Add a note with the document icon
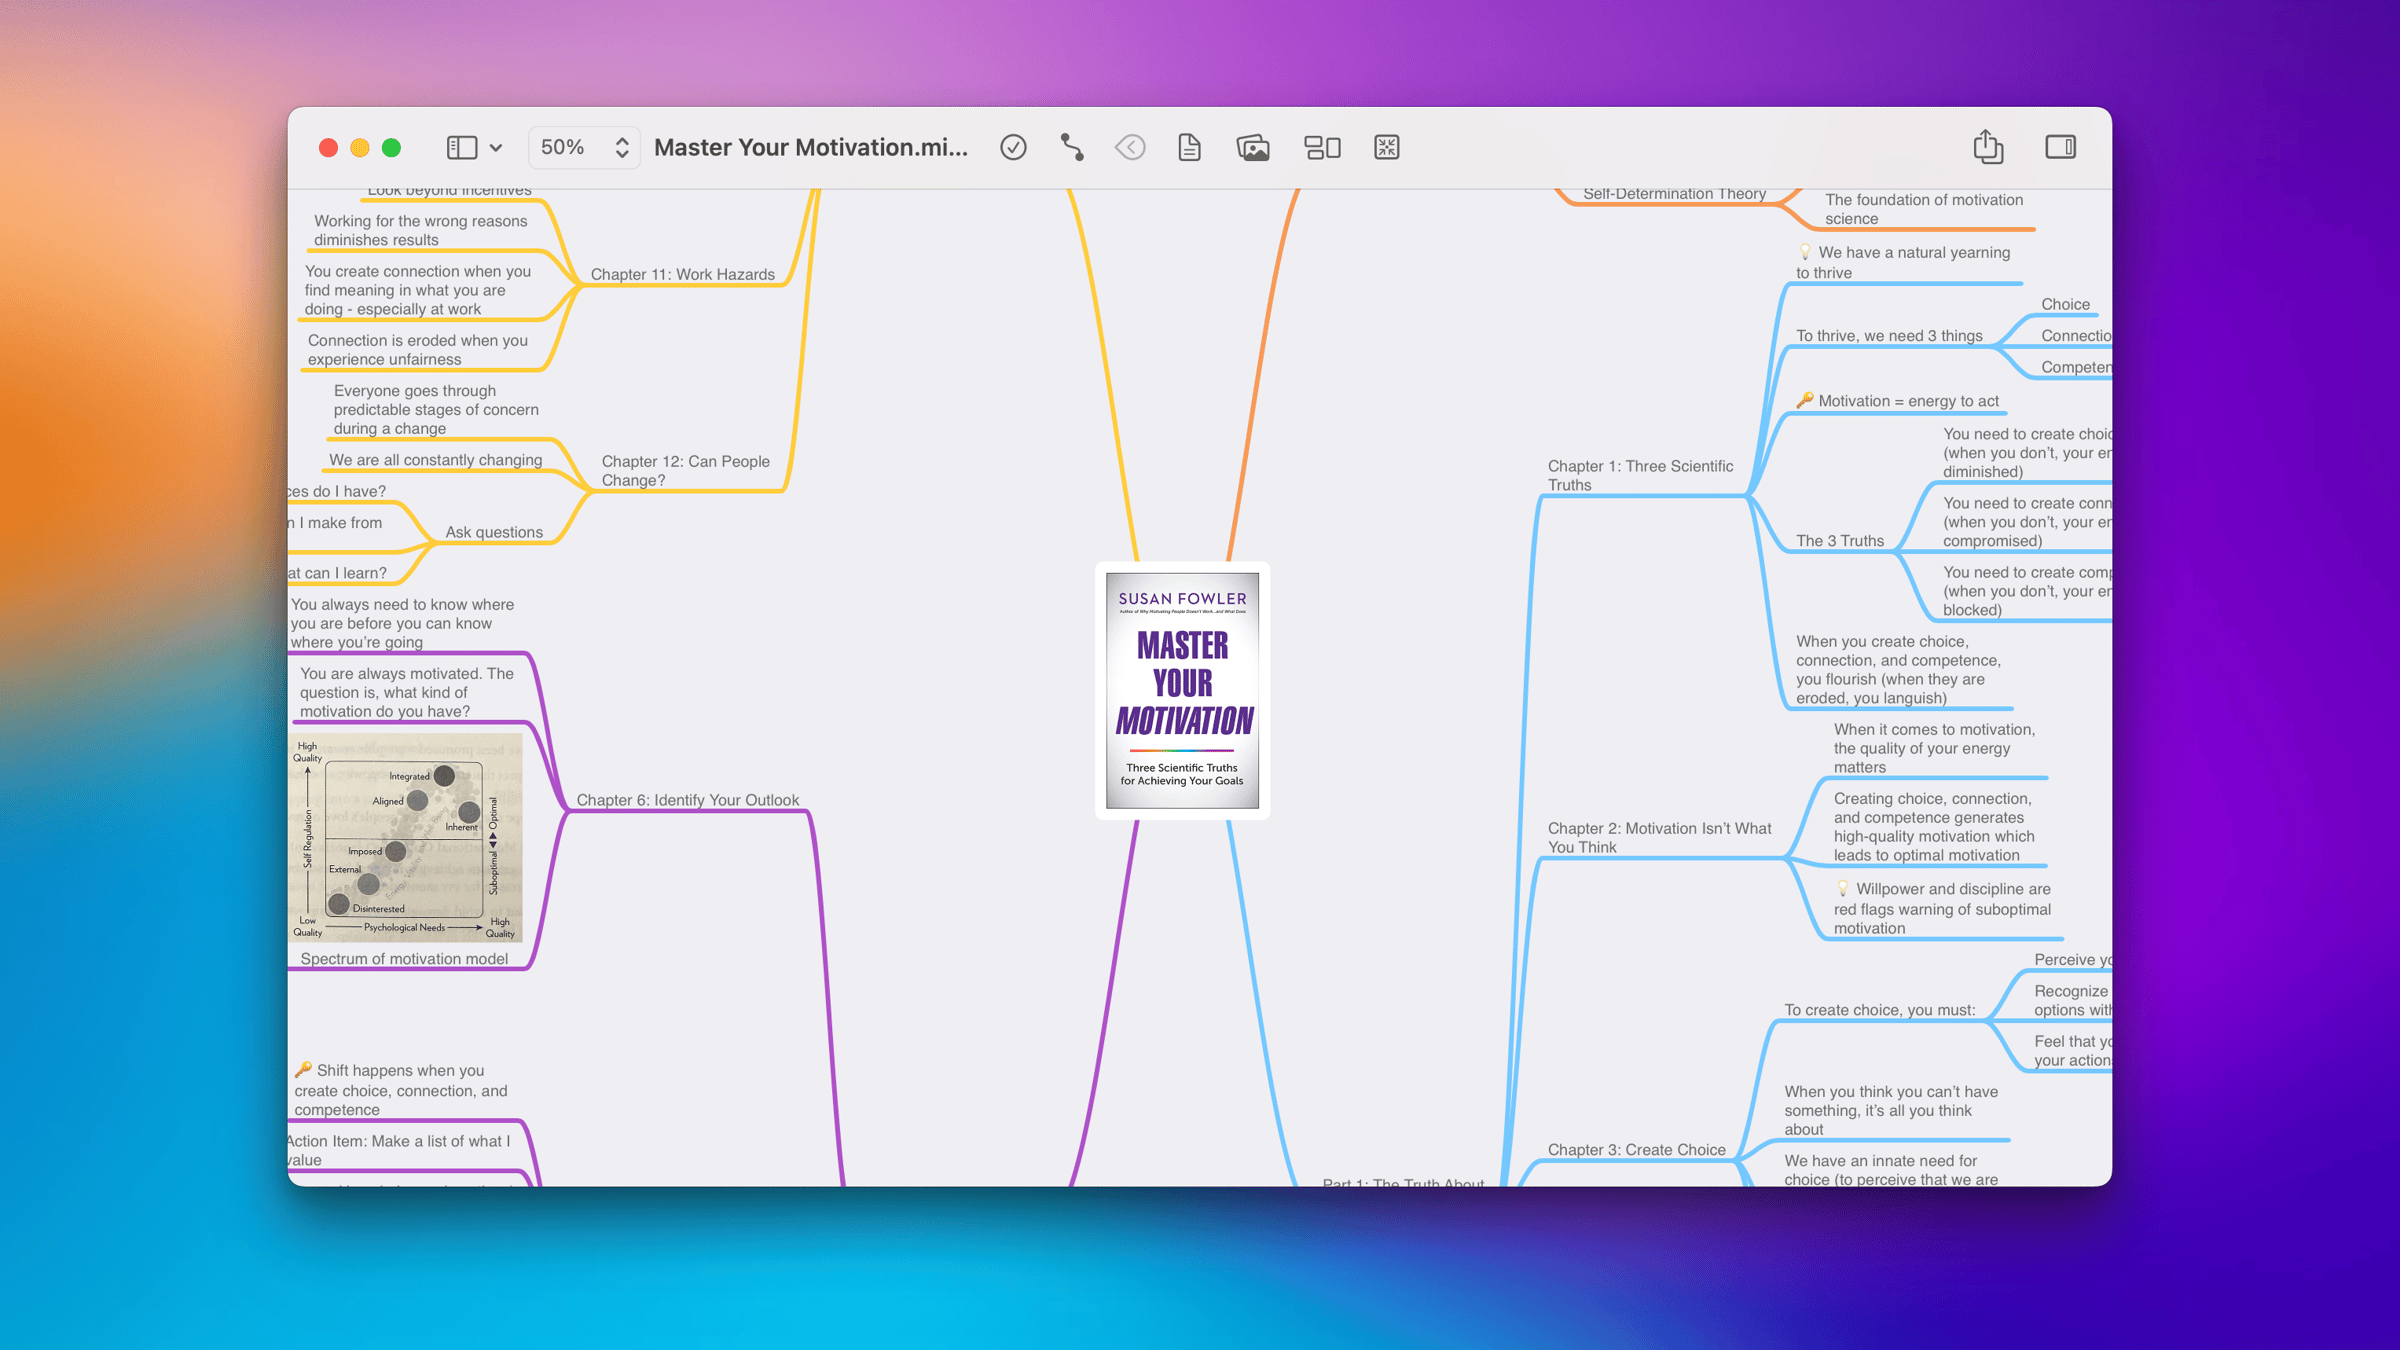 (1189, 147)
